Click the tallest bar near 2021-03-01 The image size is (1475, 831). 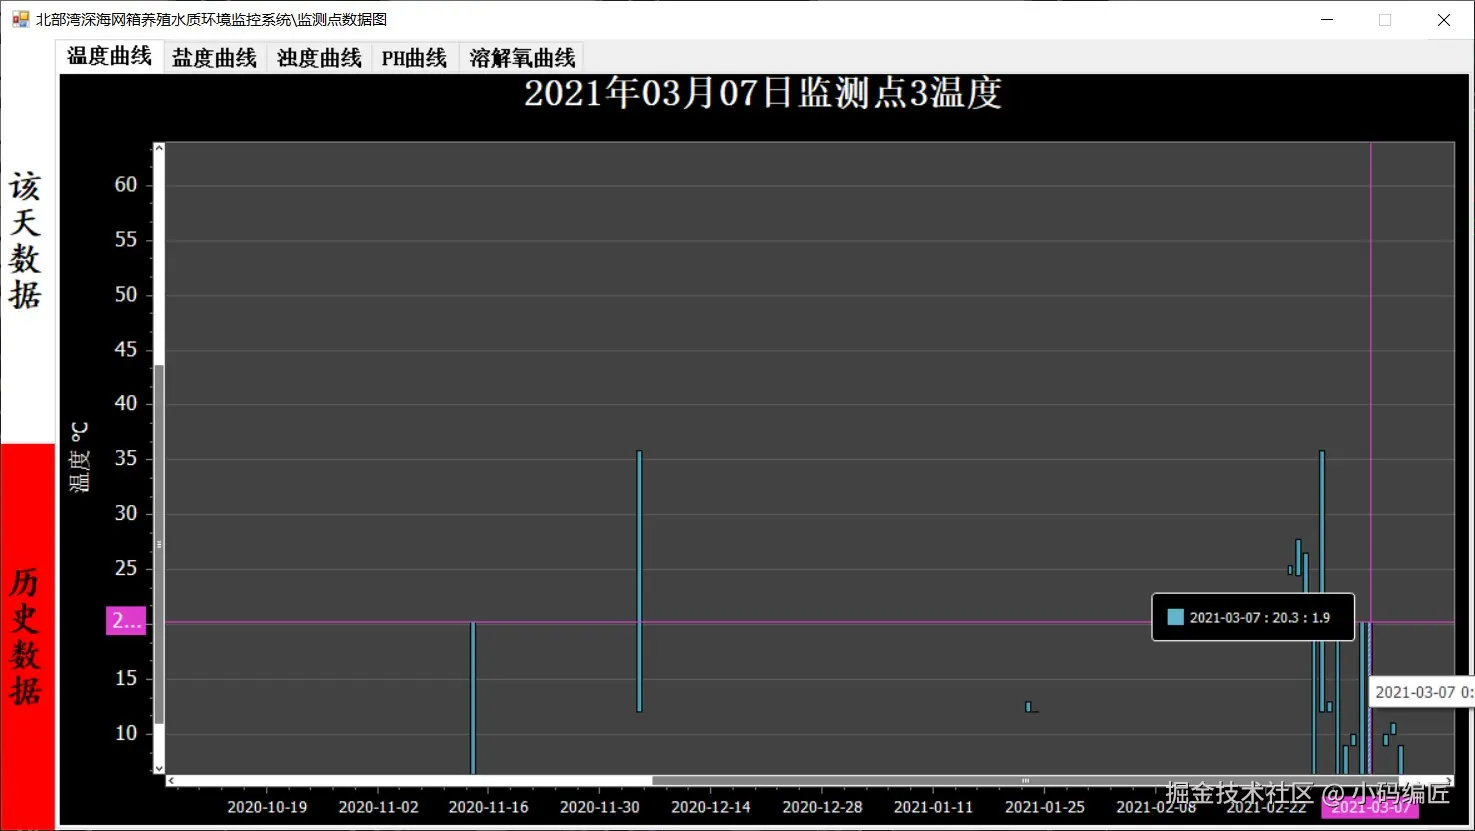coord(1322,581)
